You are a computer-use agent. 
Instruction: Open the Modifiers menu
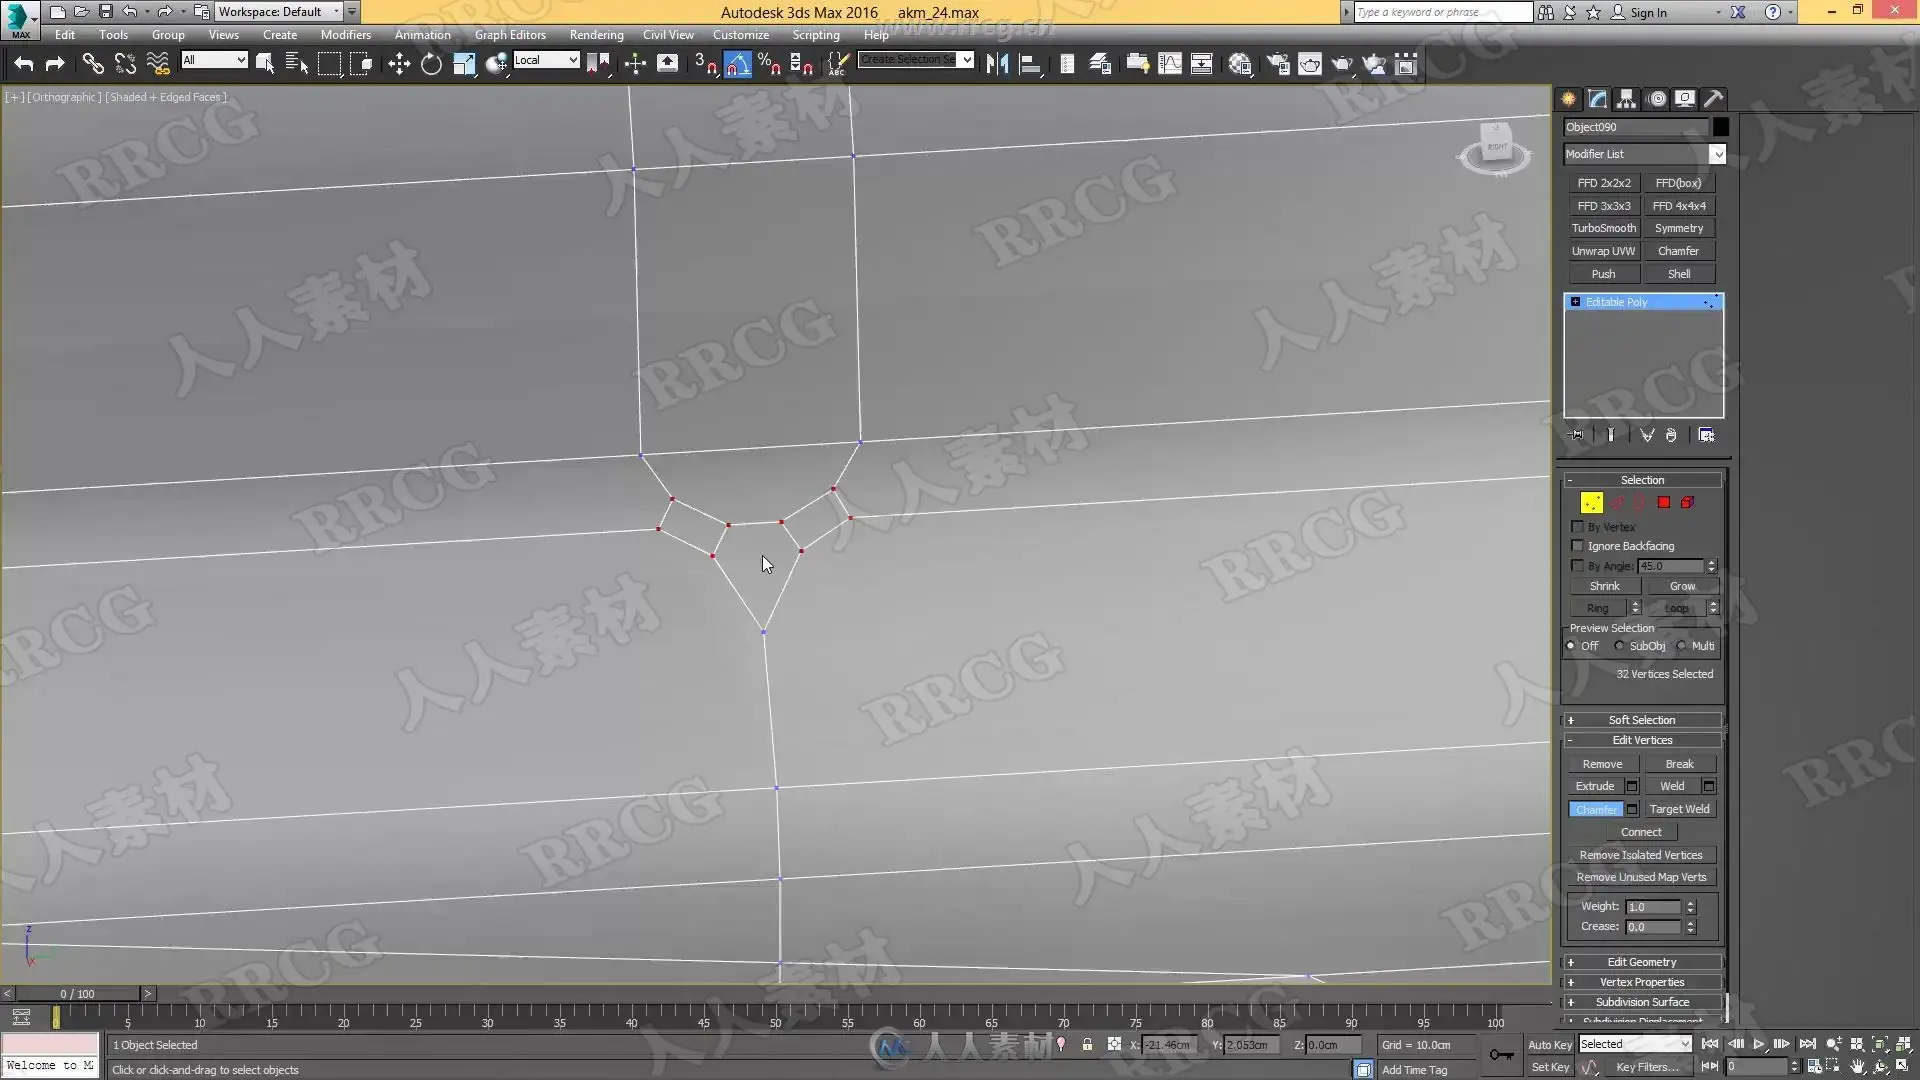tap(345, 34)
